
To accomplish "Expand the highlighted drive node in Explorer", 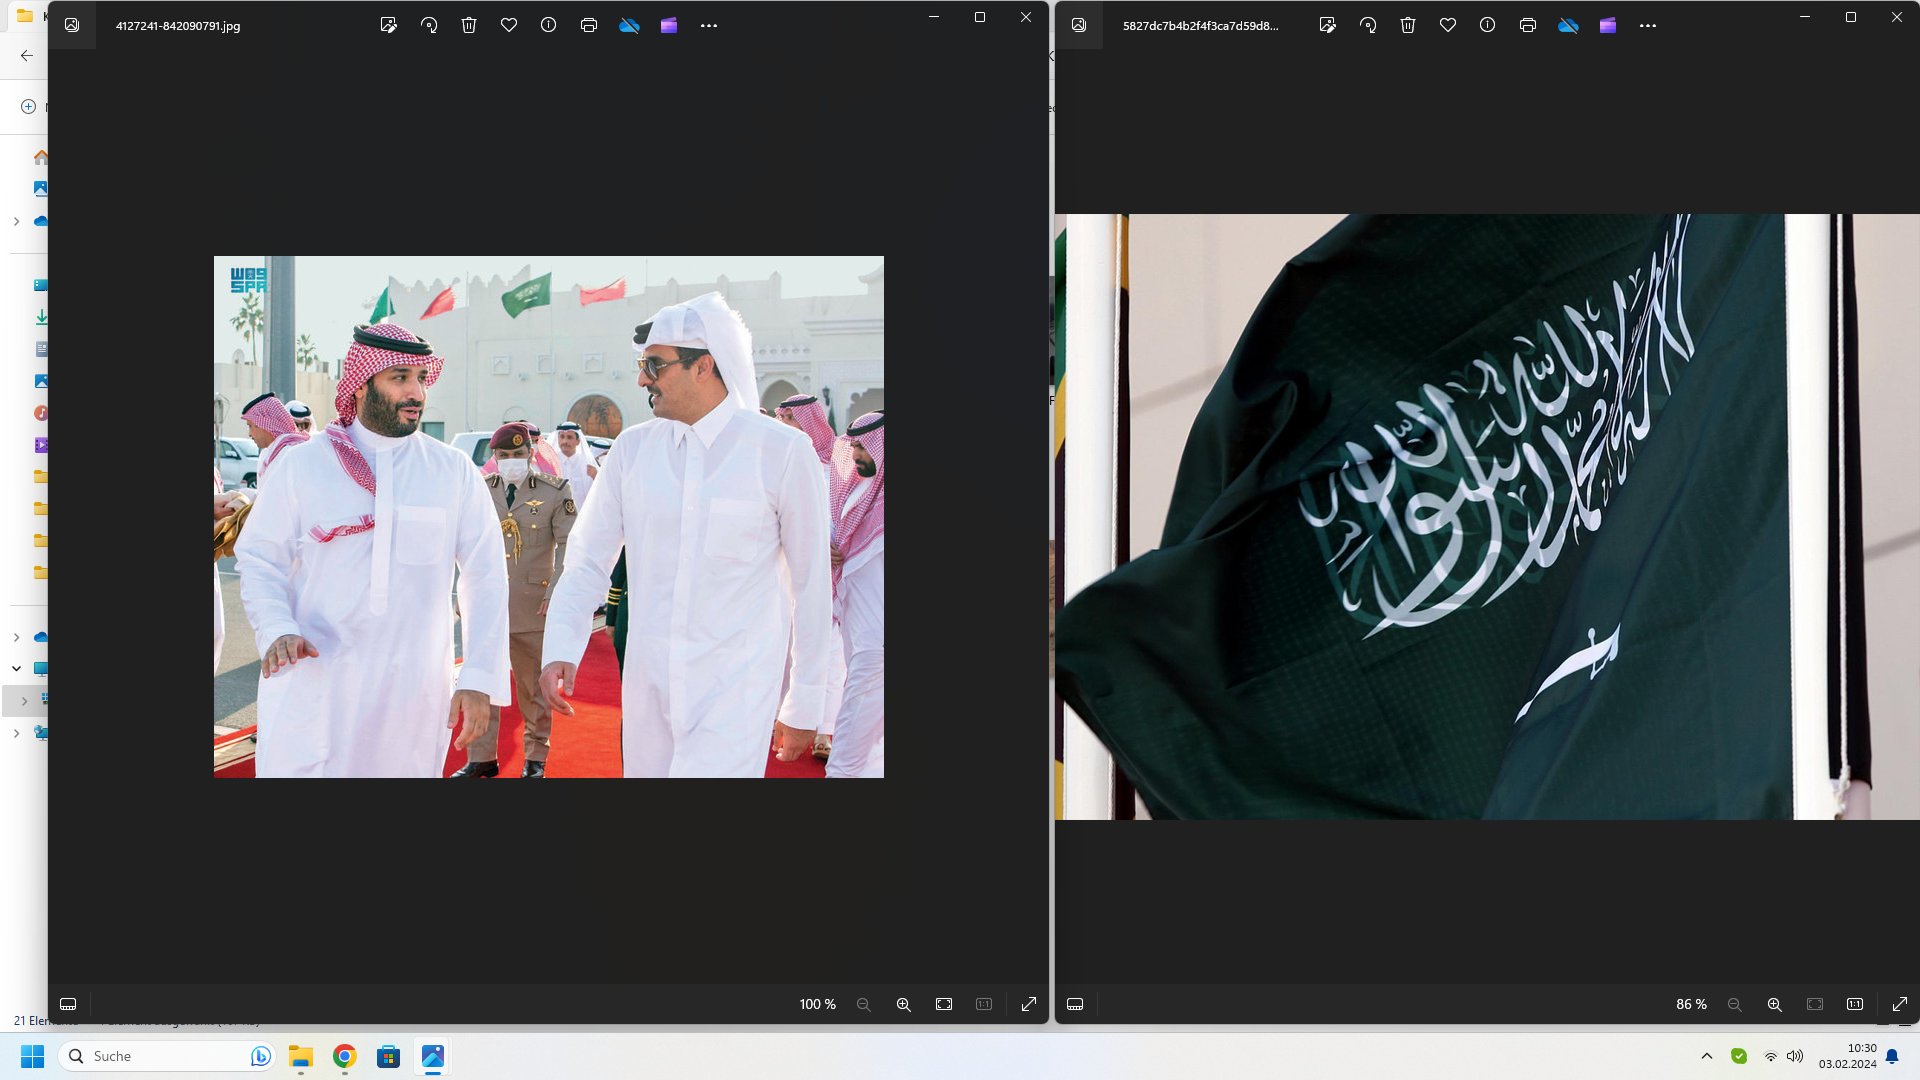I will pos(24,701).
